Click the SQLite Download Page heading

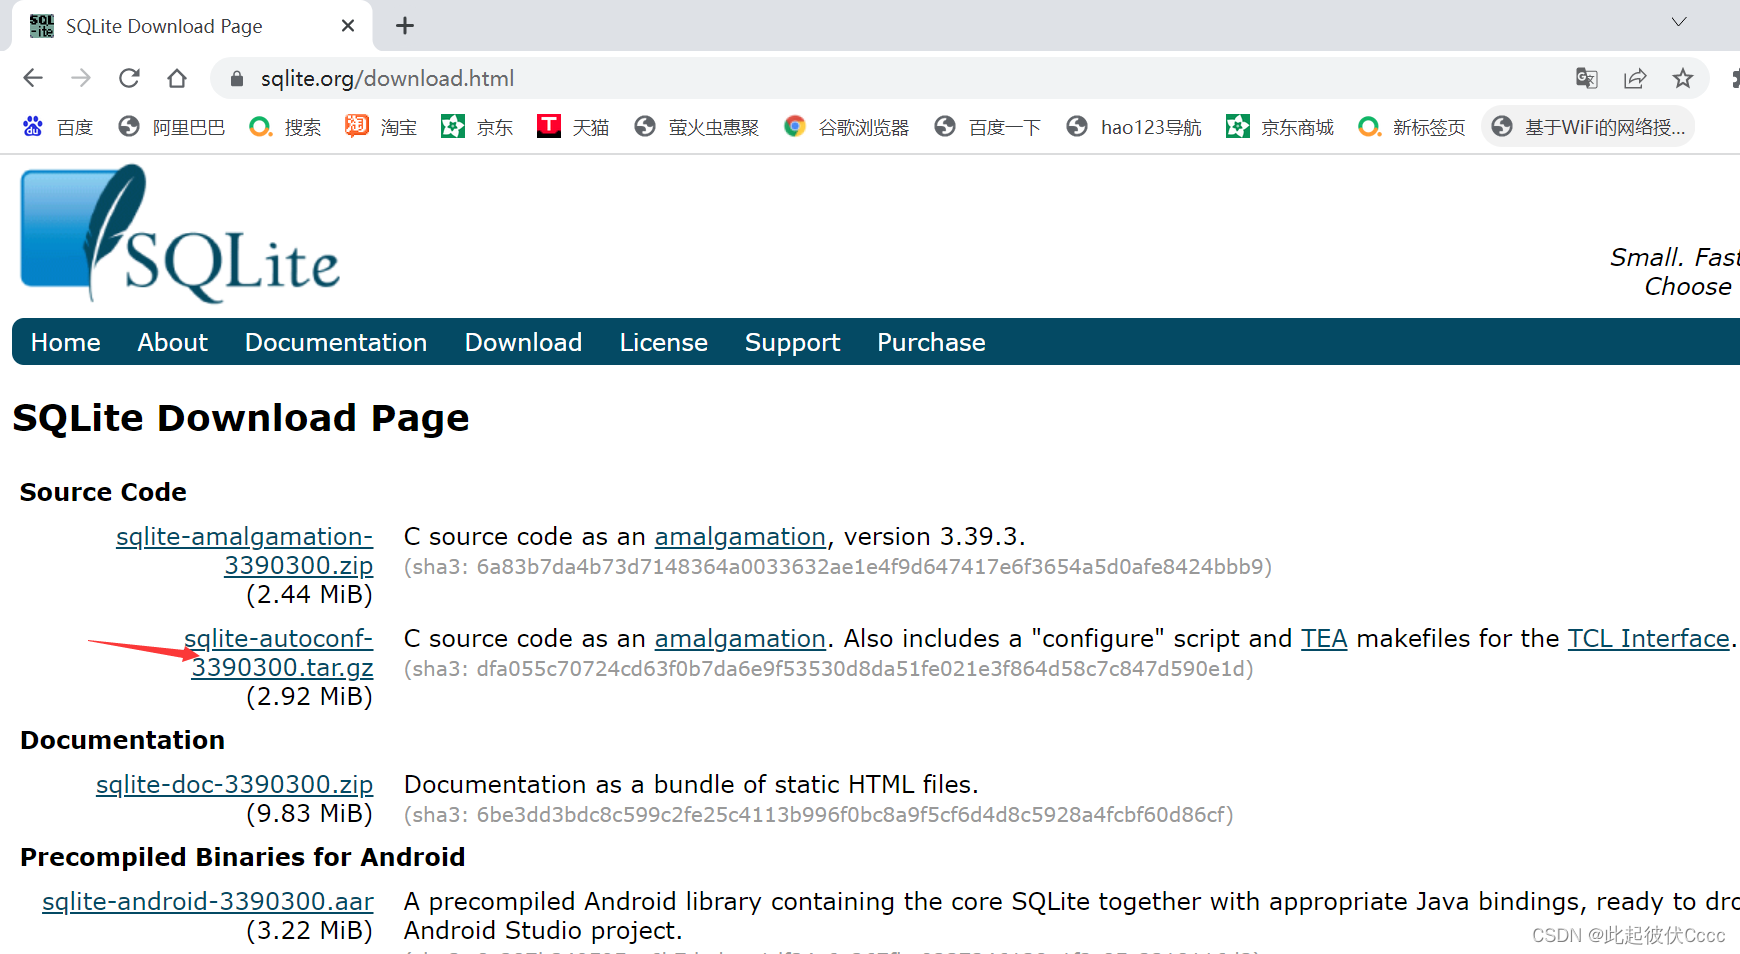(x=241, y=418)
